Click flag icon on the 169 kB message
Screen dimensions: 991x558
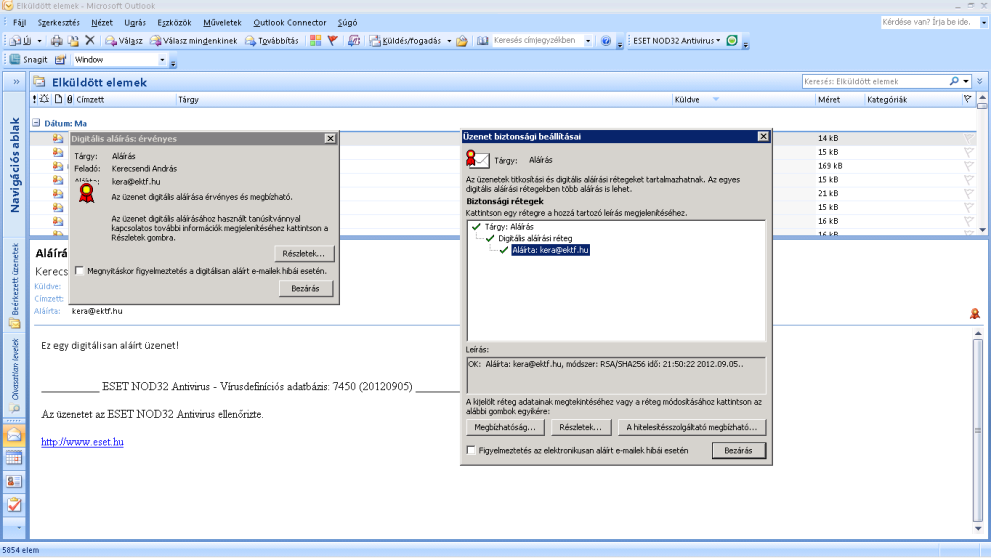968,166
